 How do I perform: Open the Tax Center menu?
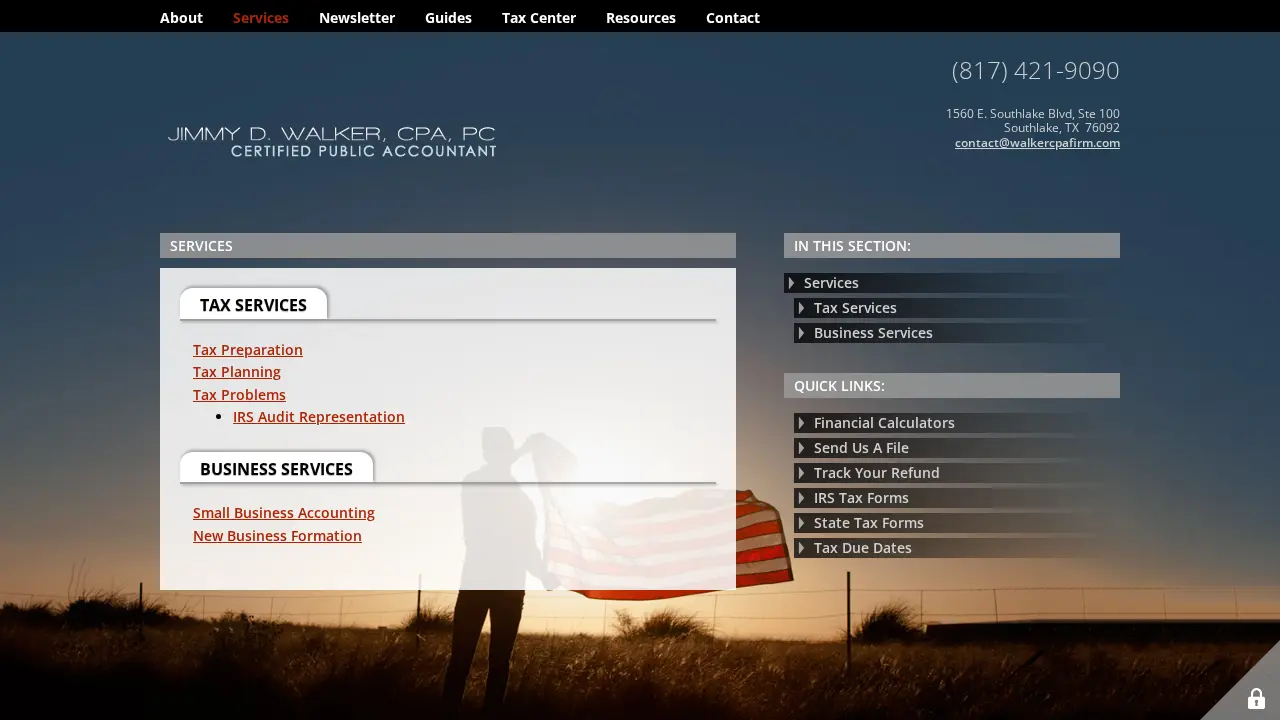tap(539, 18)
